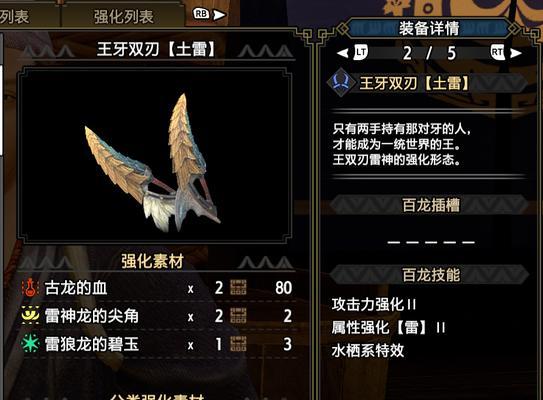The height and width of the screenshot is (400, 543).
Task: Click the item box icon beside 雷狼龙的碧玉
Action: pos(239,344)
